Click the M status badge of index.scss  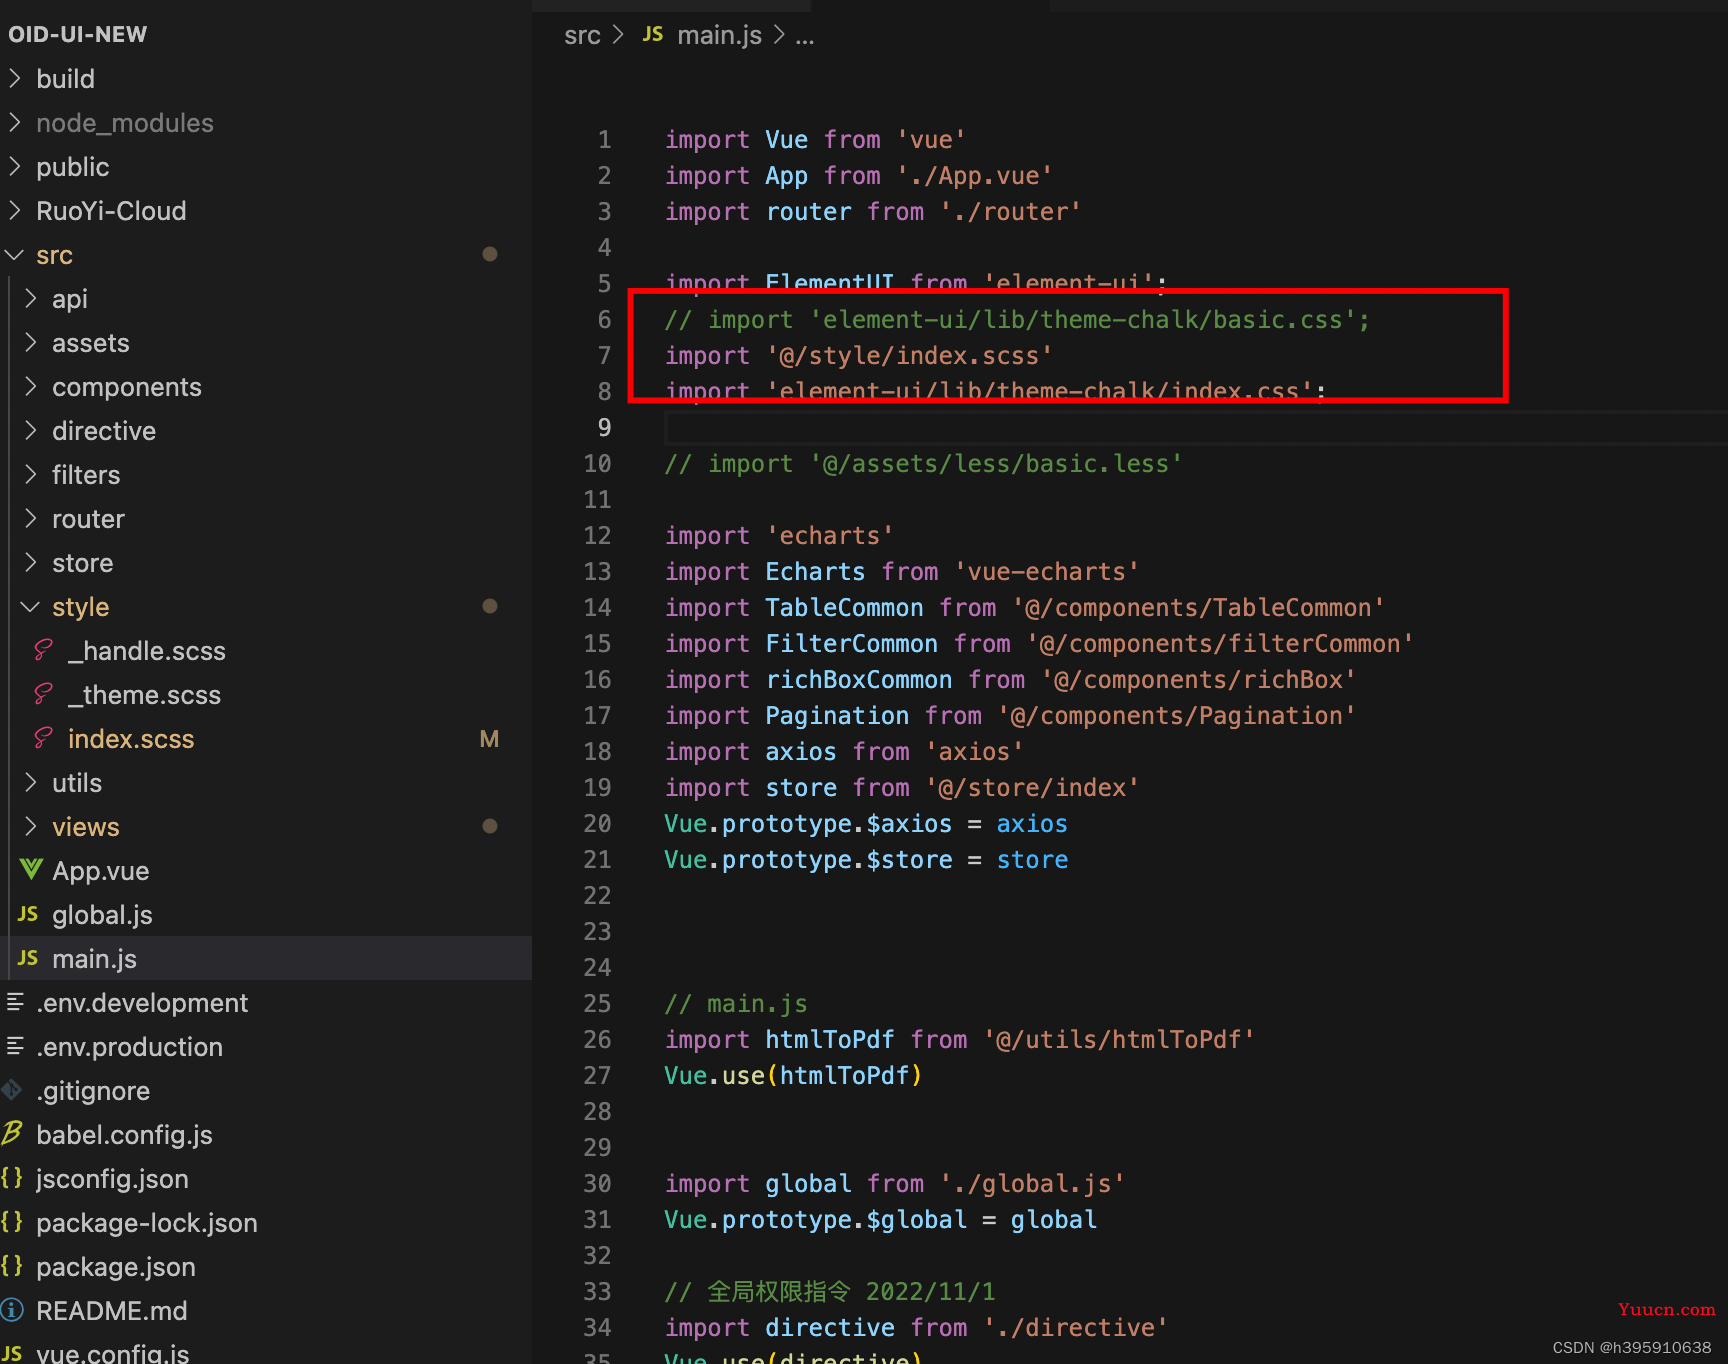pos(489,739)
